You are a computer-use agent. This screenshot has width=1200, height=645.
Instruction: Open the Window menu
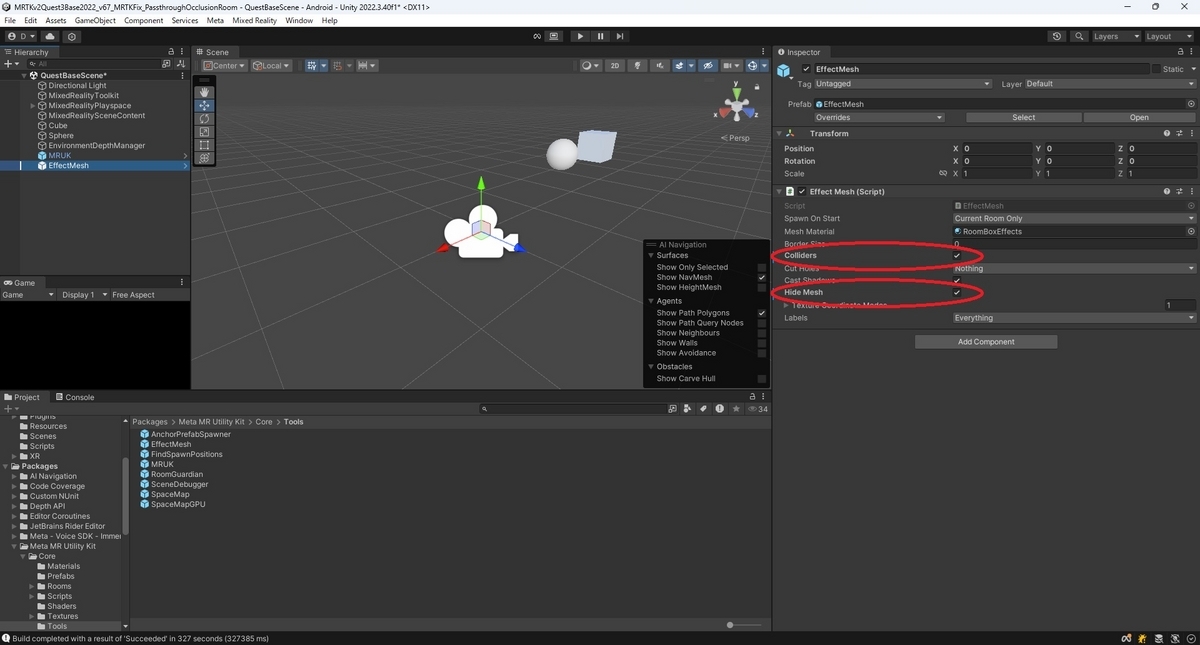299,20
